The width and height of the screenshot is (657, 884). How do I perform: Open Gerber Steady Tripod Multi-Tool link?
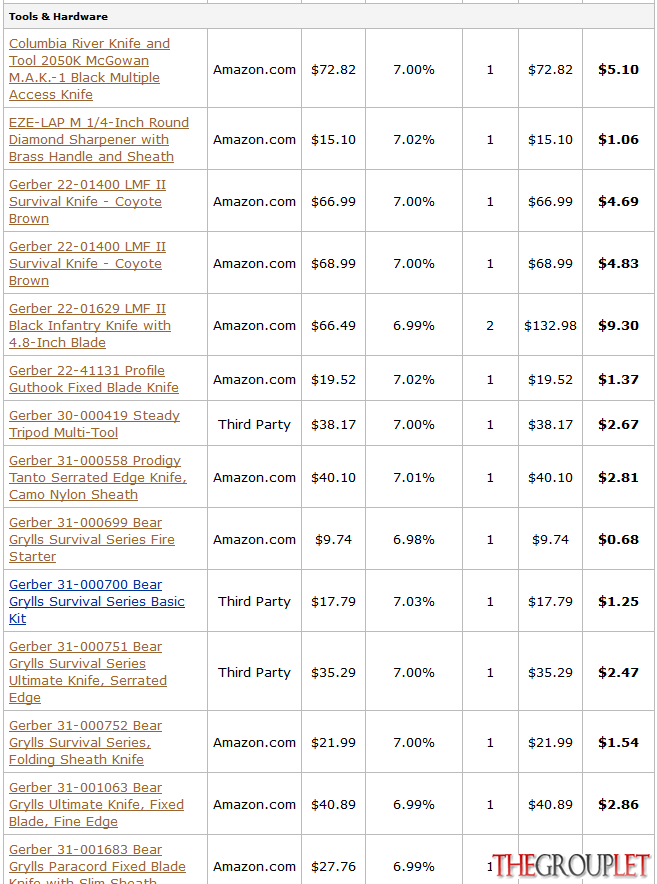coord(94,424)
